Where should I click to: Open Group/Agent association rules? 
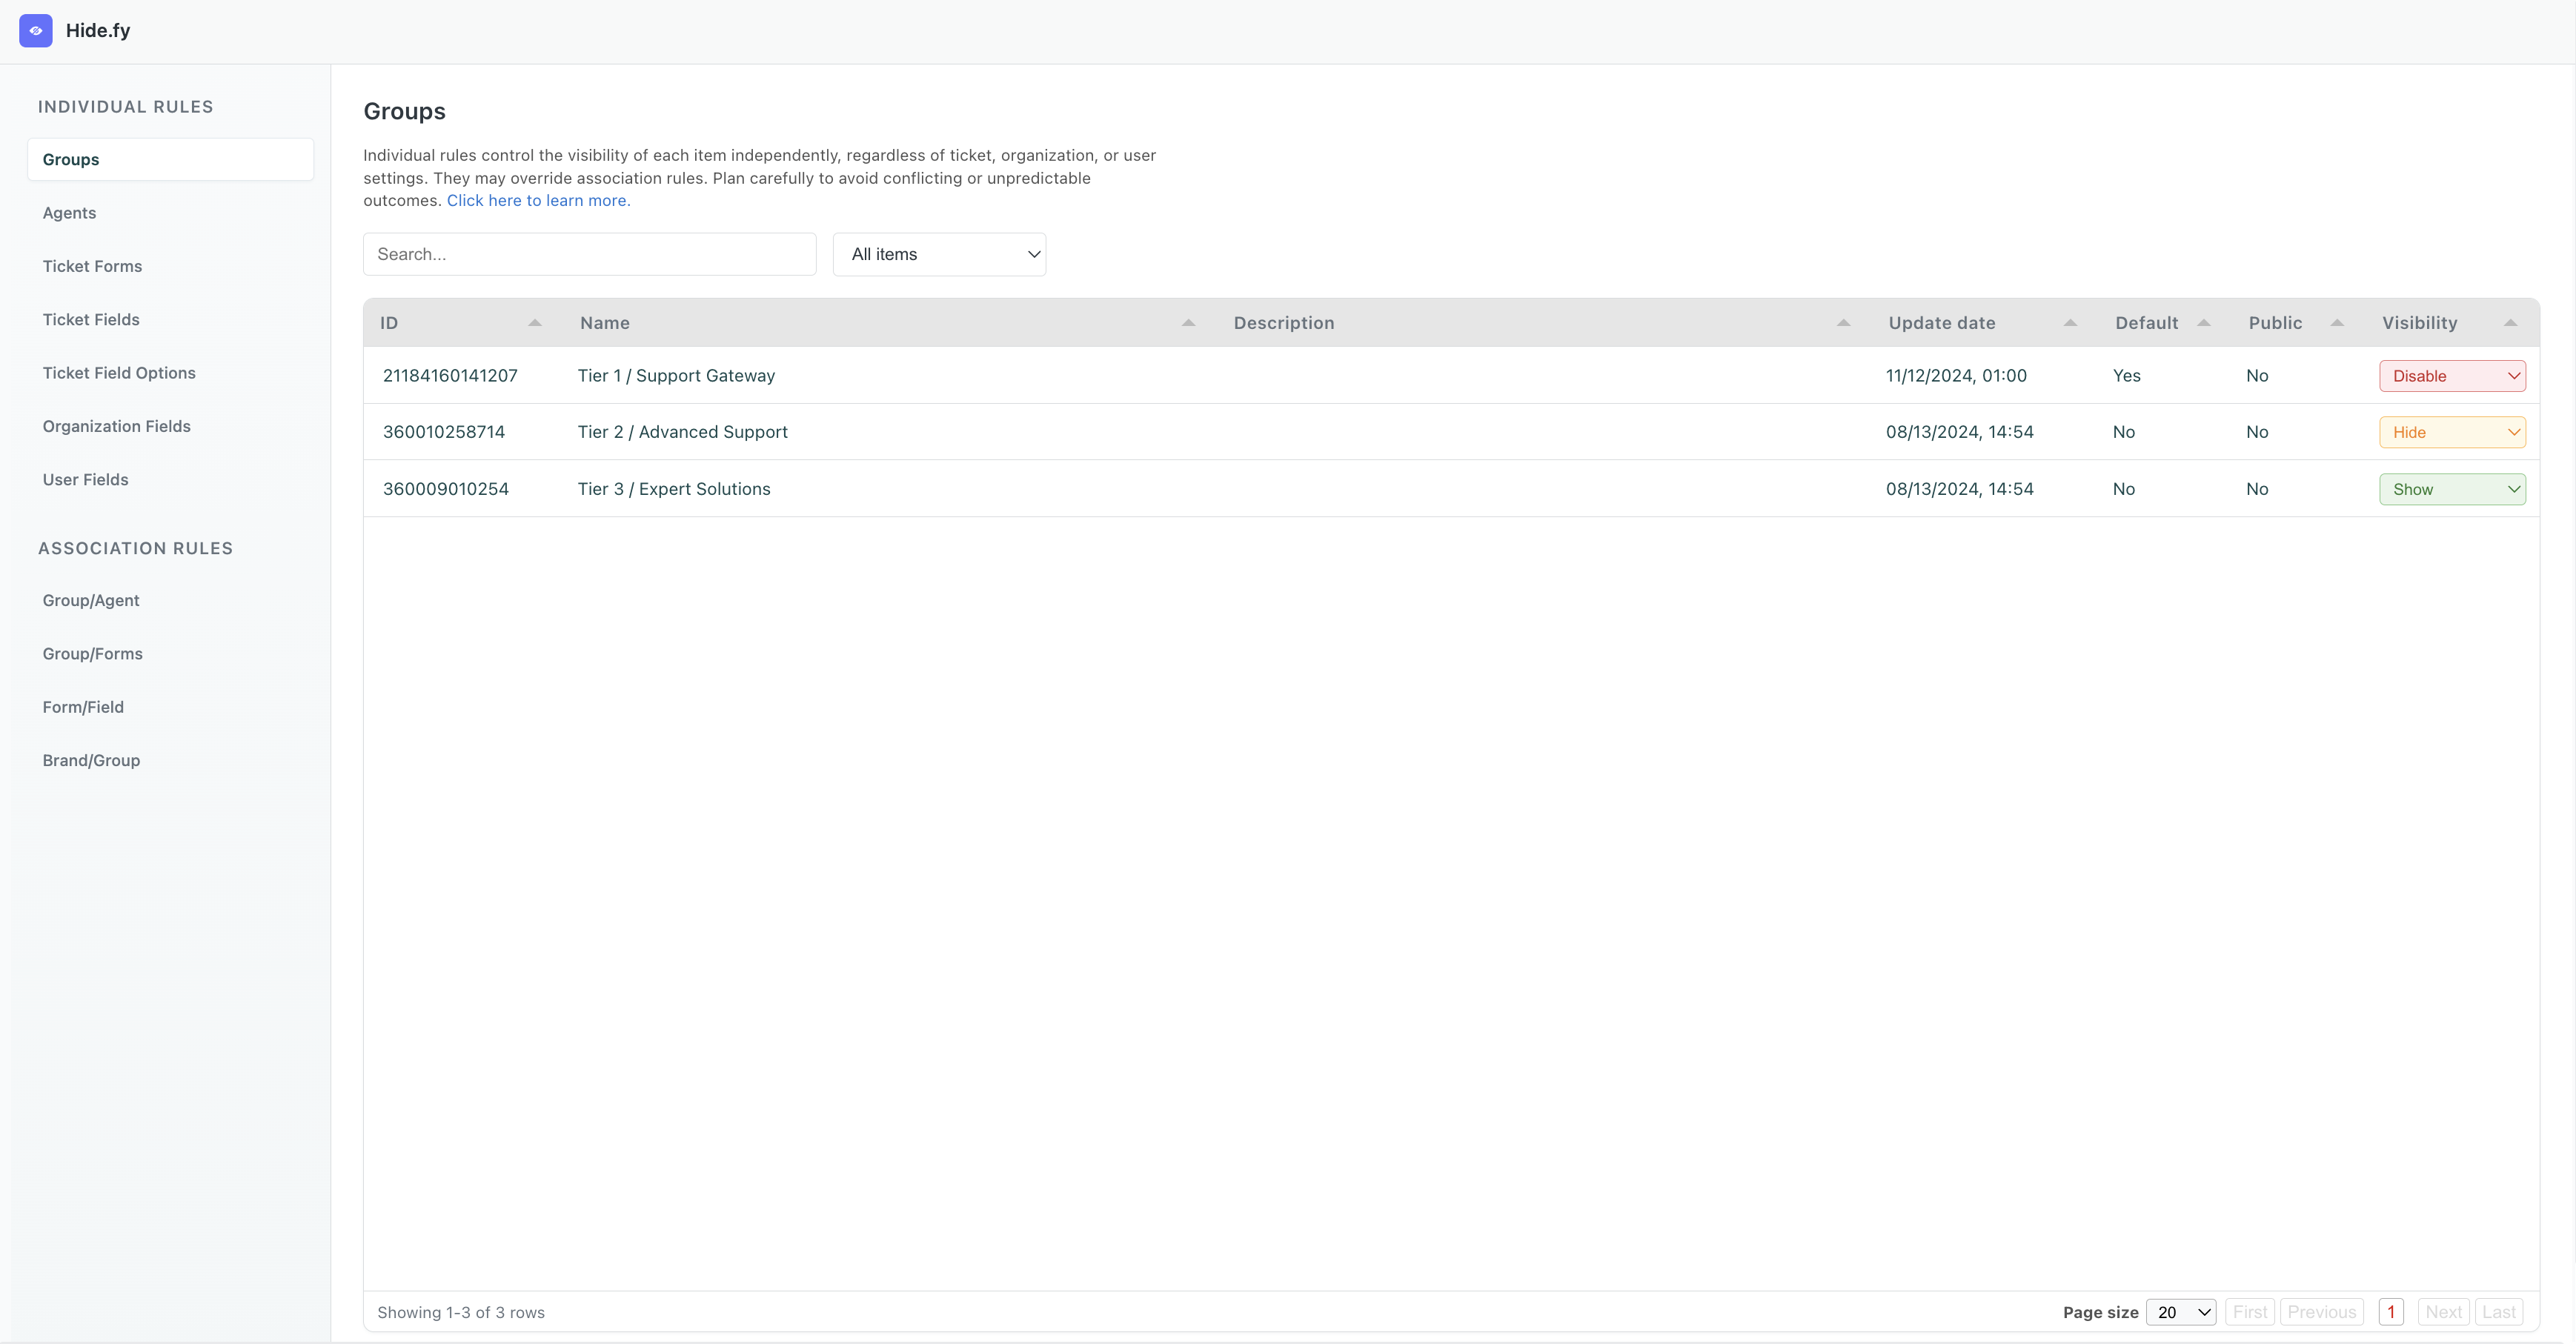click(x=91, y=600)
